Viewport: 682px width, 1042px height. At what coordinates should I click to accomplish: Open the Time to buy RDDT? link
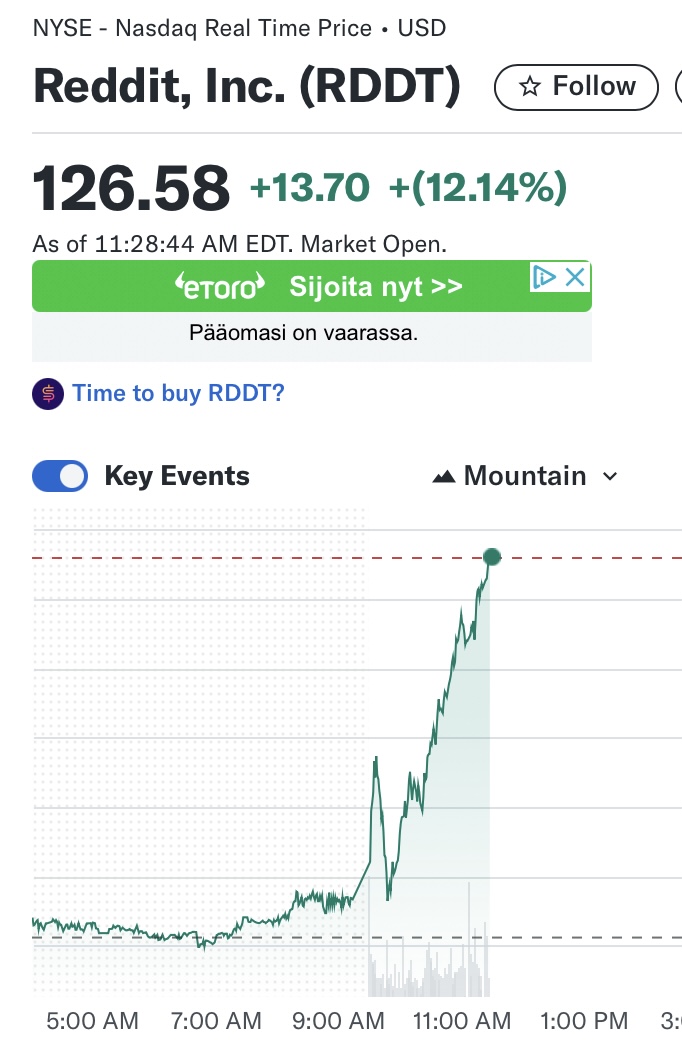(x=178, y=393)
